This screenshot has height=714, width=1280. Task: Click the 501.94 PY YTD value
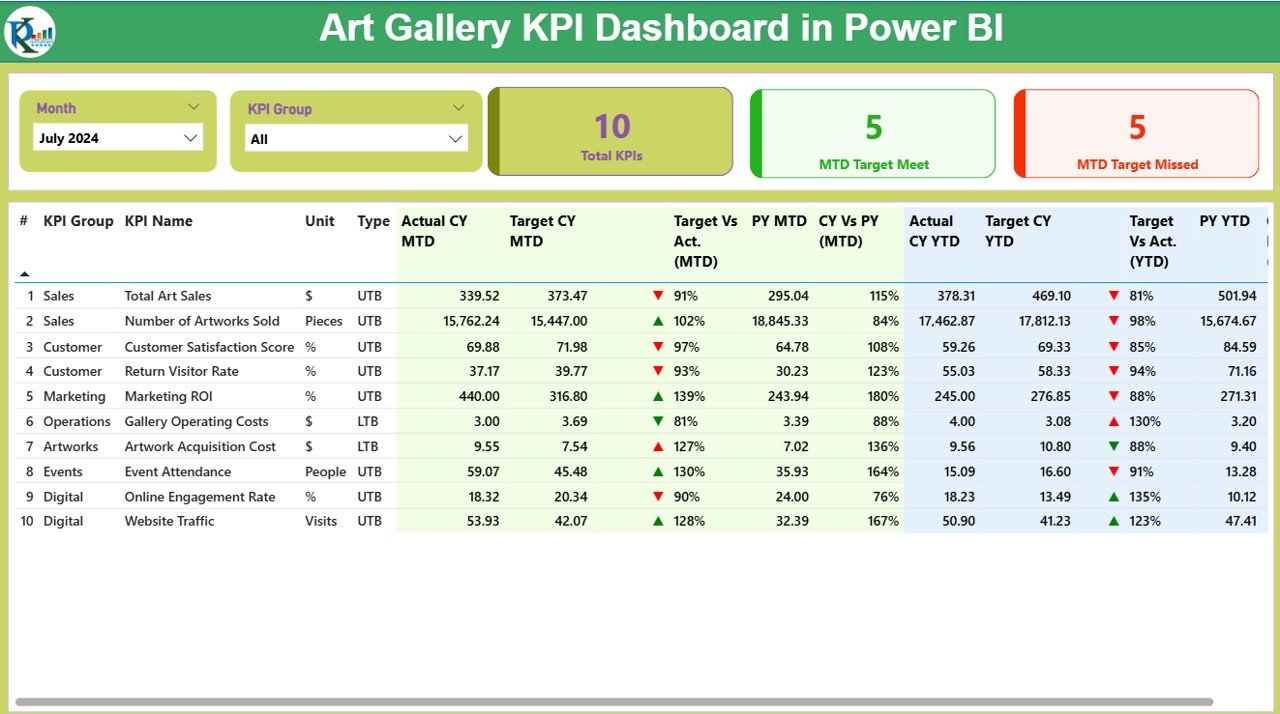coord(1236,296)
